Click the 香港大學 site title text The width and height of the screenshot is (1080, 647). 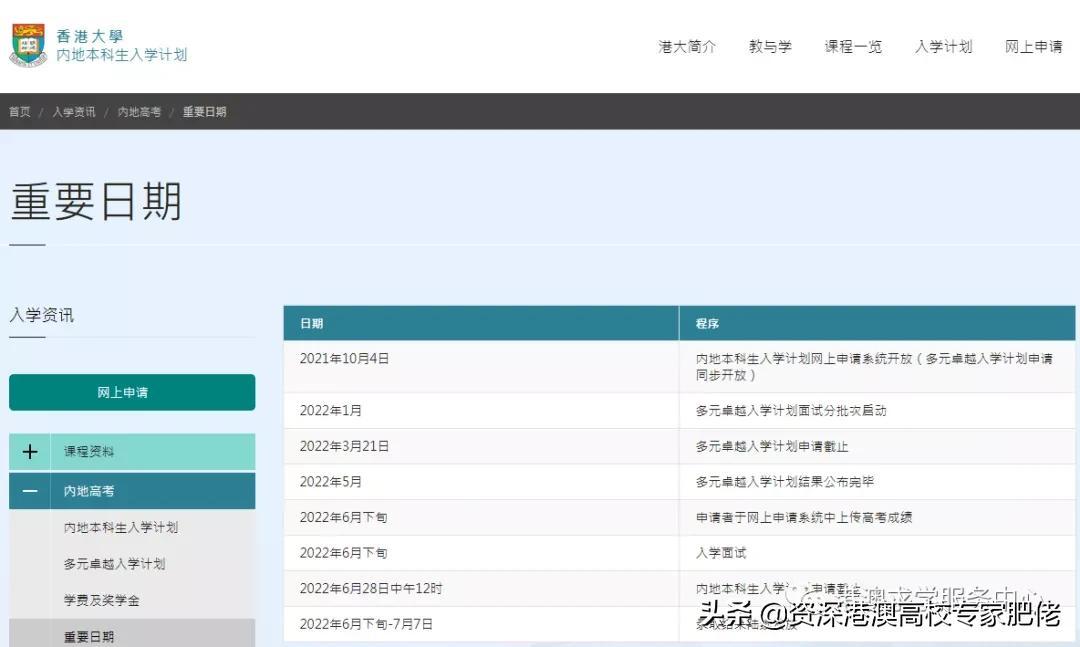pos(90,36)
